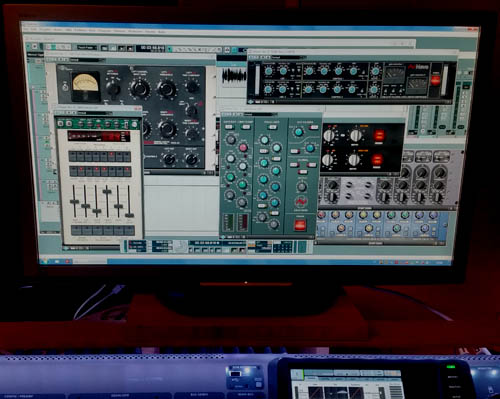The height and width of the screenshot is (399, 500).
Task: Open the first menu in the DAW menu bar
Action: [26, 30]
